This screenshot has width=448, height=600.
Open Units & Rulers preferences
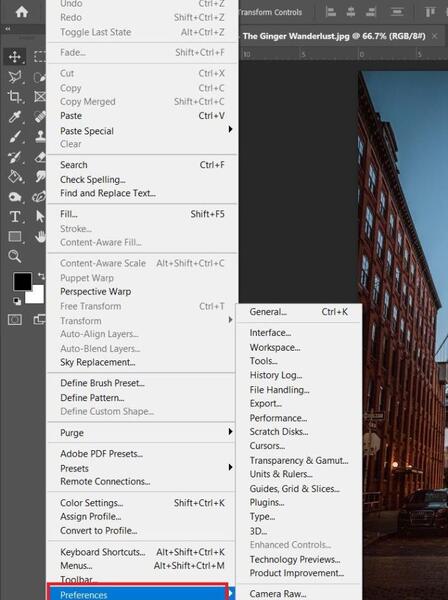(x=299, y=474)
